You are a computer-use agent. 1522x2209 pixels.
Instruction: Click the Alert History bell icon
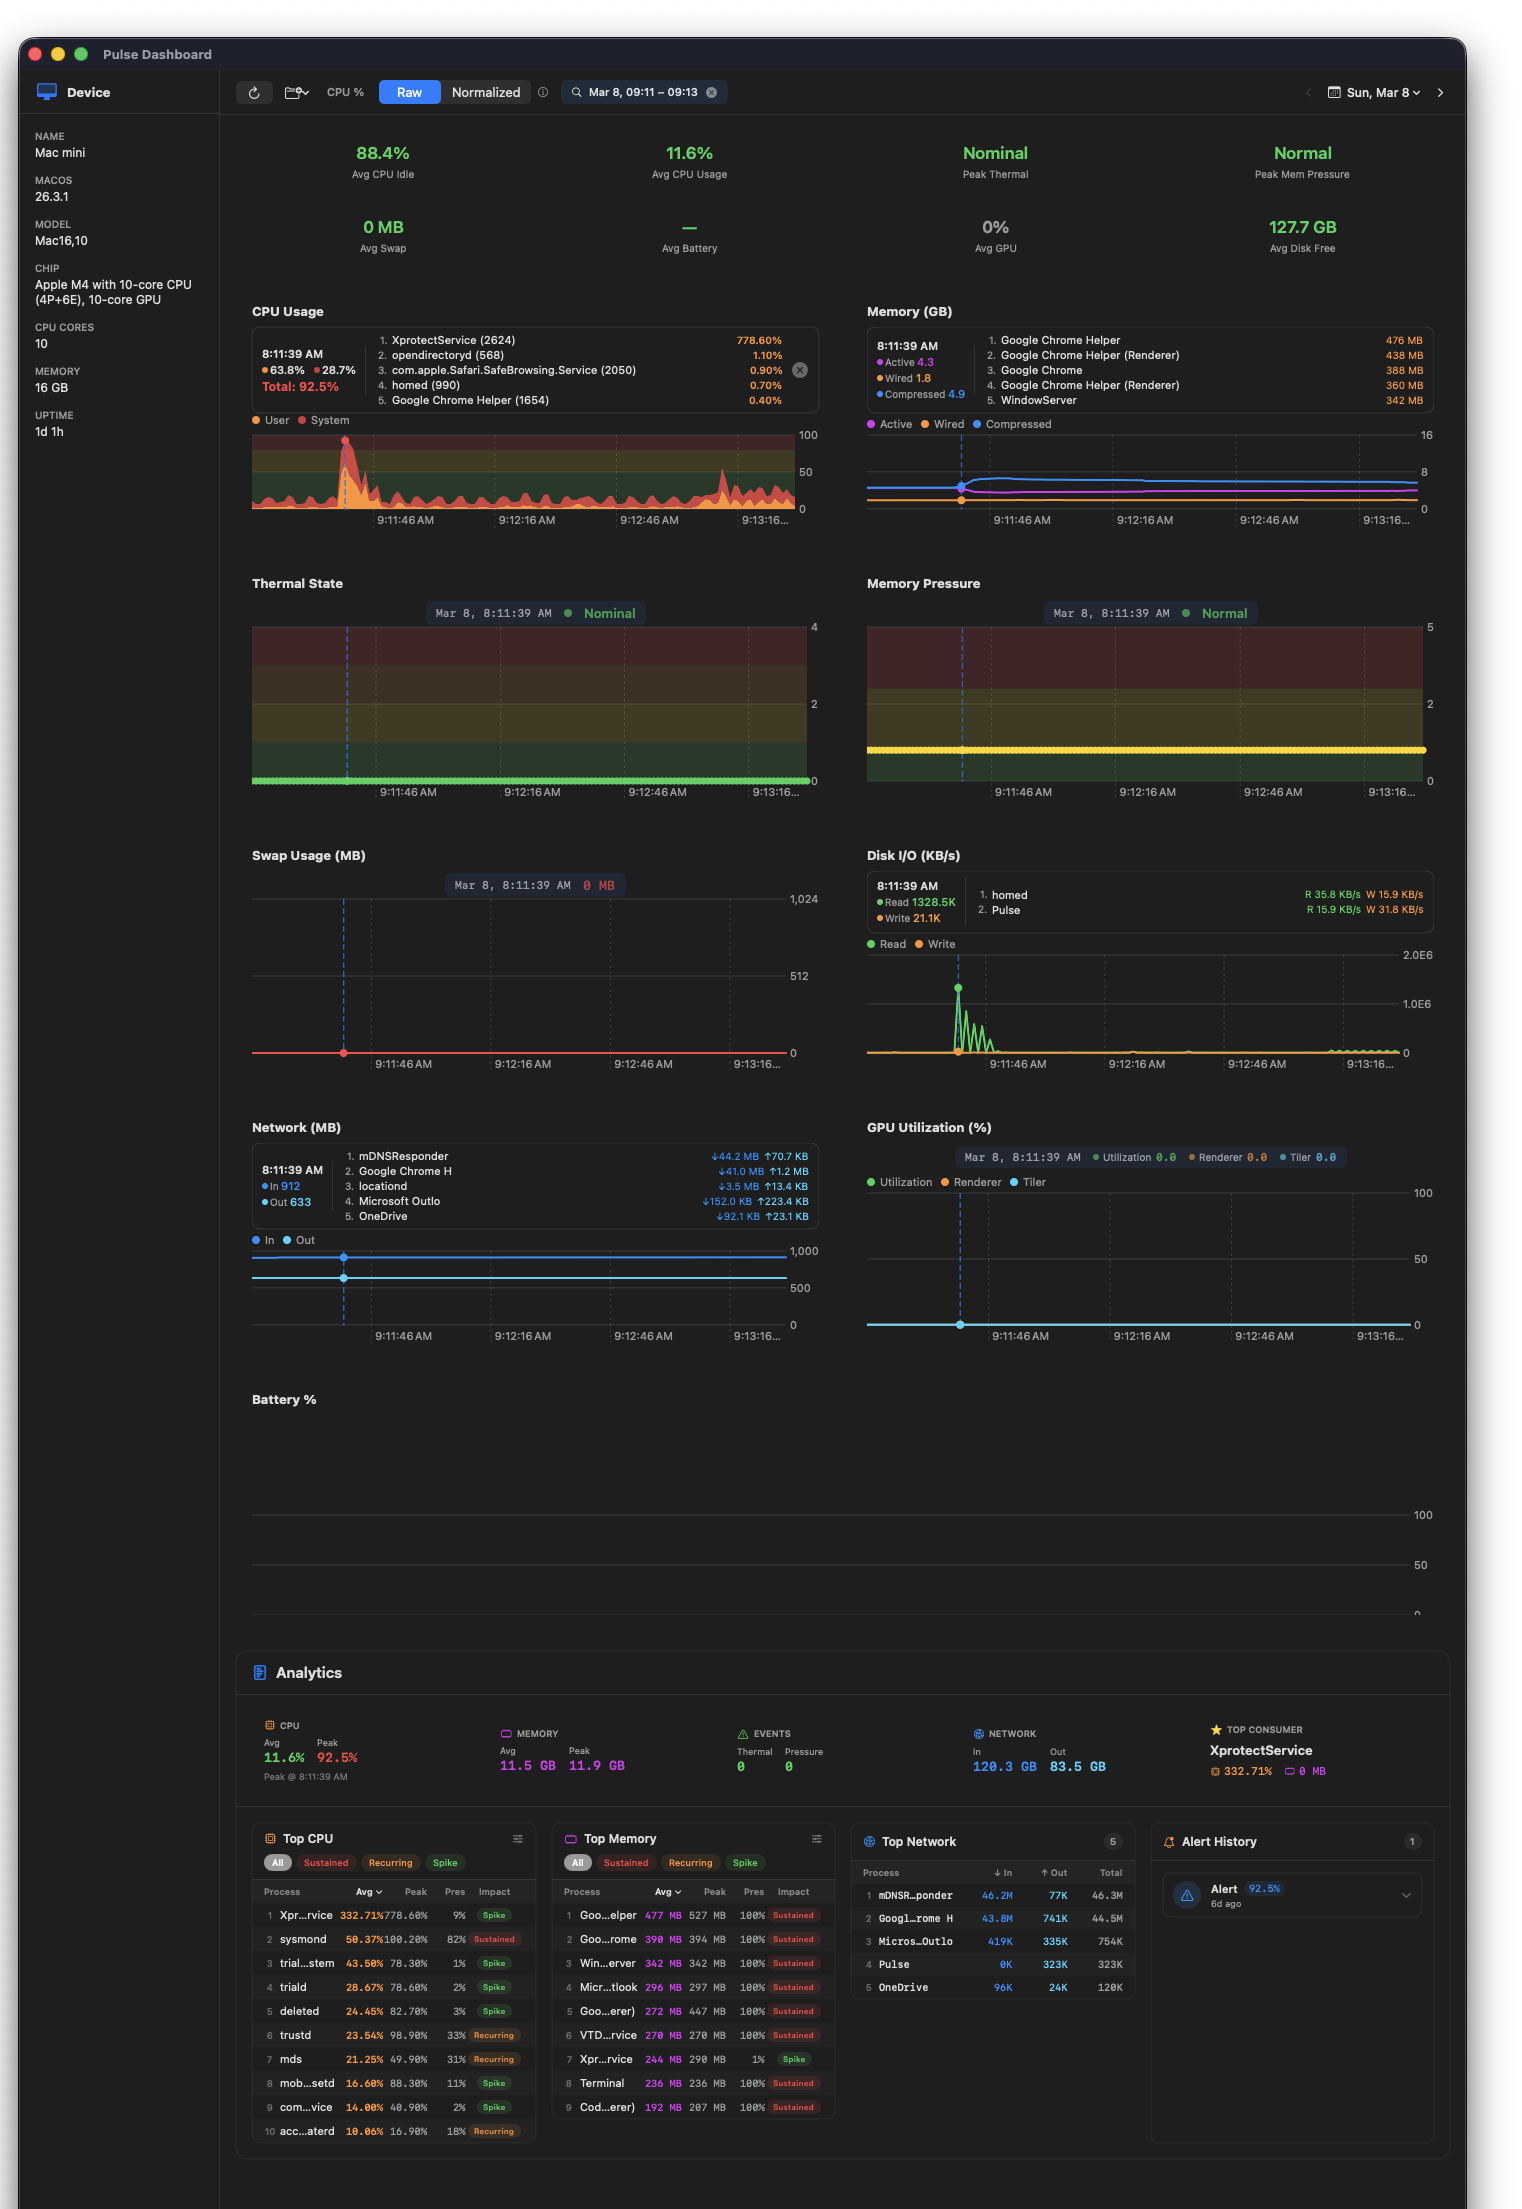1169,1841
